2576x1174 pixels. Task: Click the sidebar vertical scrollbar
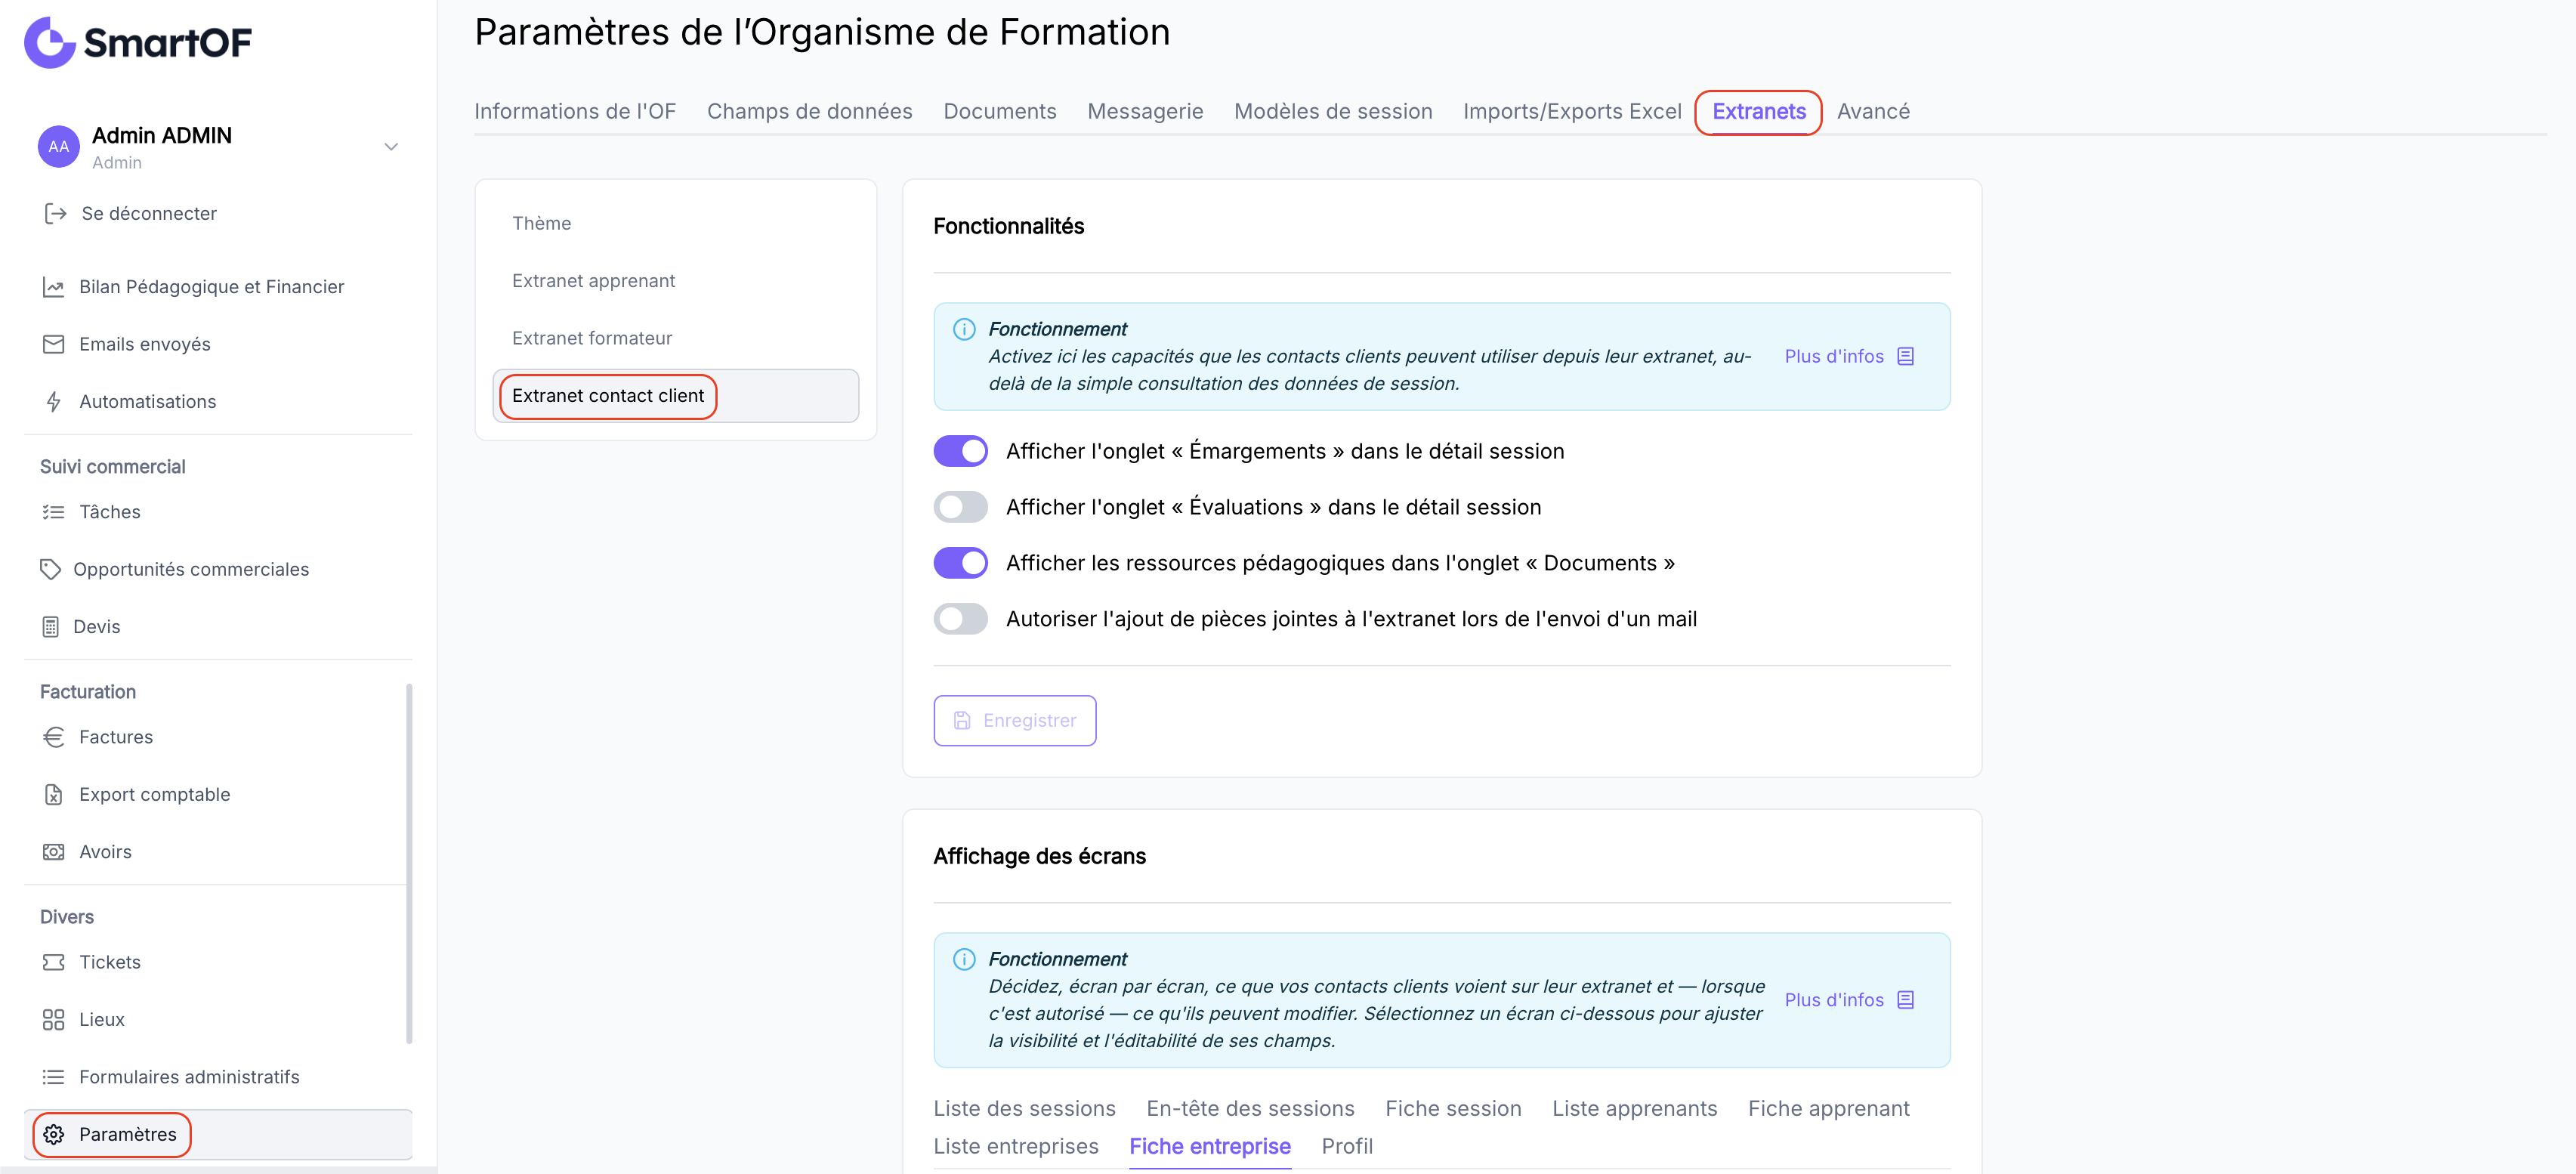[409, 863]
